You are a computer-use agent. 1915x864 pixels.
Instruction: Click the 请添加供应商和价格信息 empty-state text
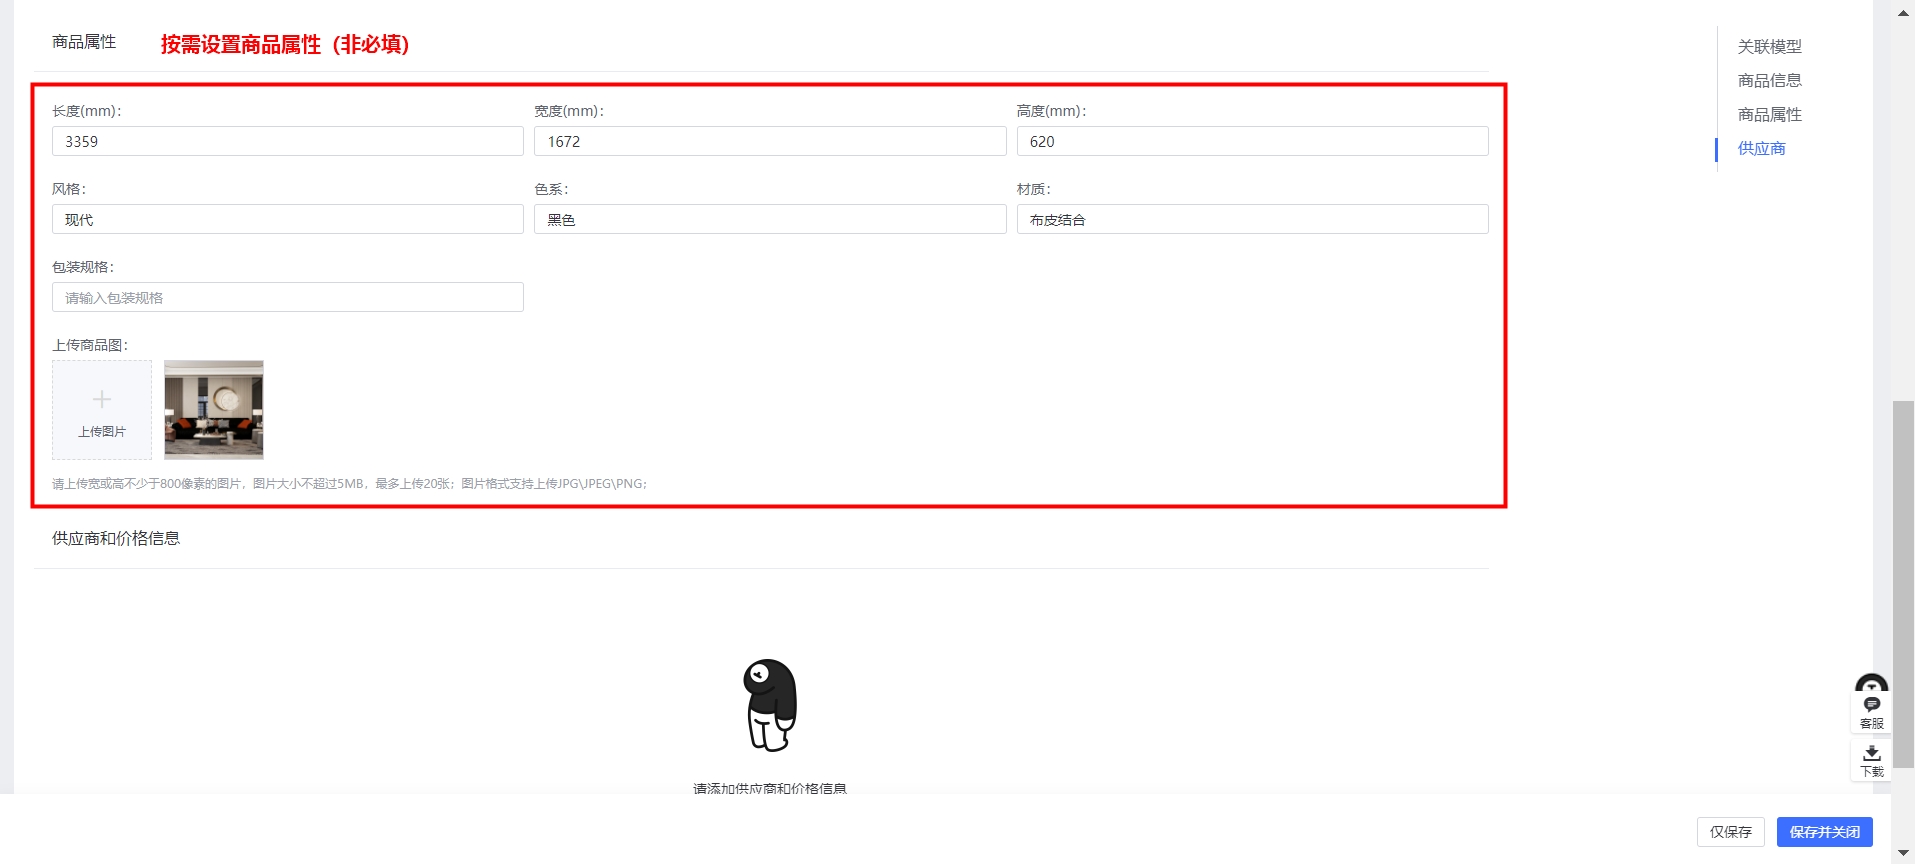click(x=770, y=788)
